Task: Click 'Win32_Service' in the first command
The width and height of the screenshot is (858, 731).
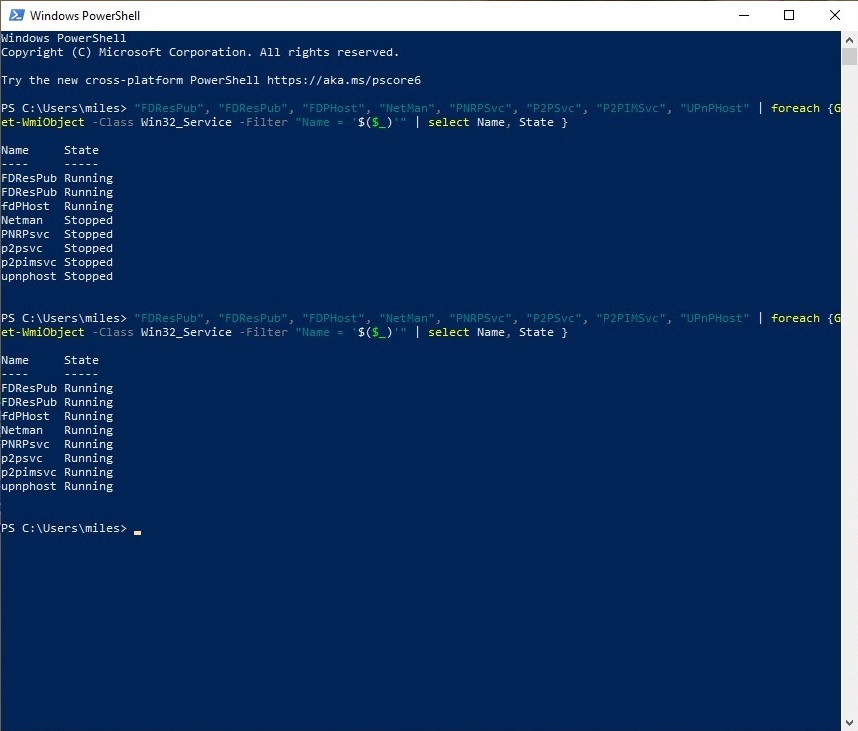Action: [x=186, y=123]
